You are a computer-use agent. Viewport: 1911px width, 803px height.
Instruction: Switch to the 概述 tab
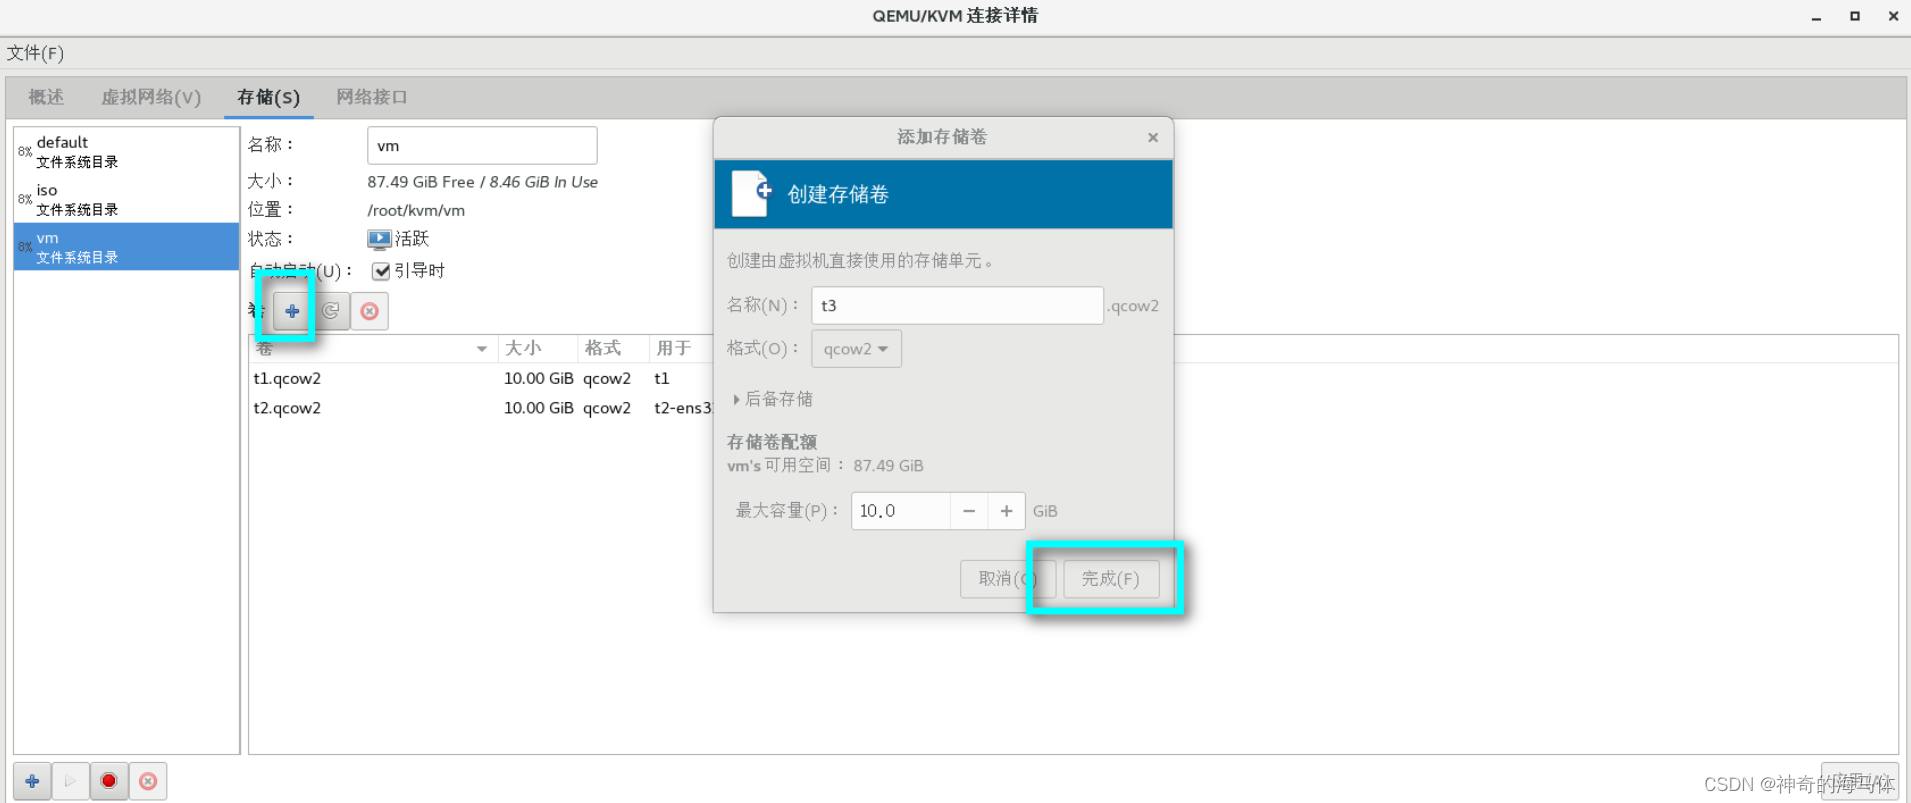[x=46, y=97]
